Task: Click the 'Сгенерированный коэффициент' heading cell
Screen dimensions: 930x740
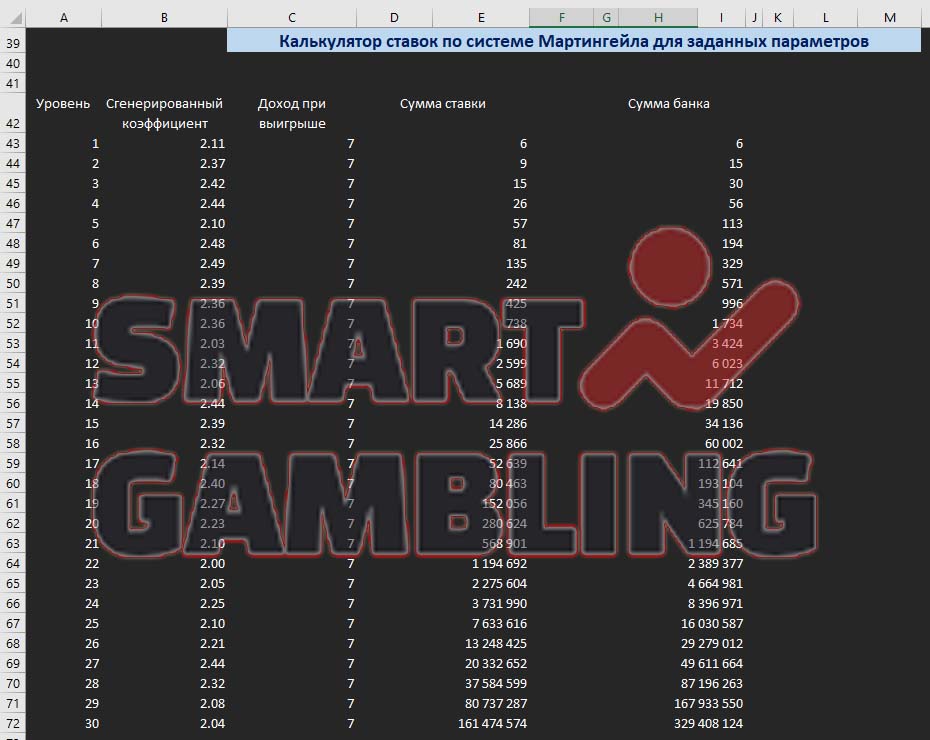Action: pos(164,113)
